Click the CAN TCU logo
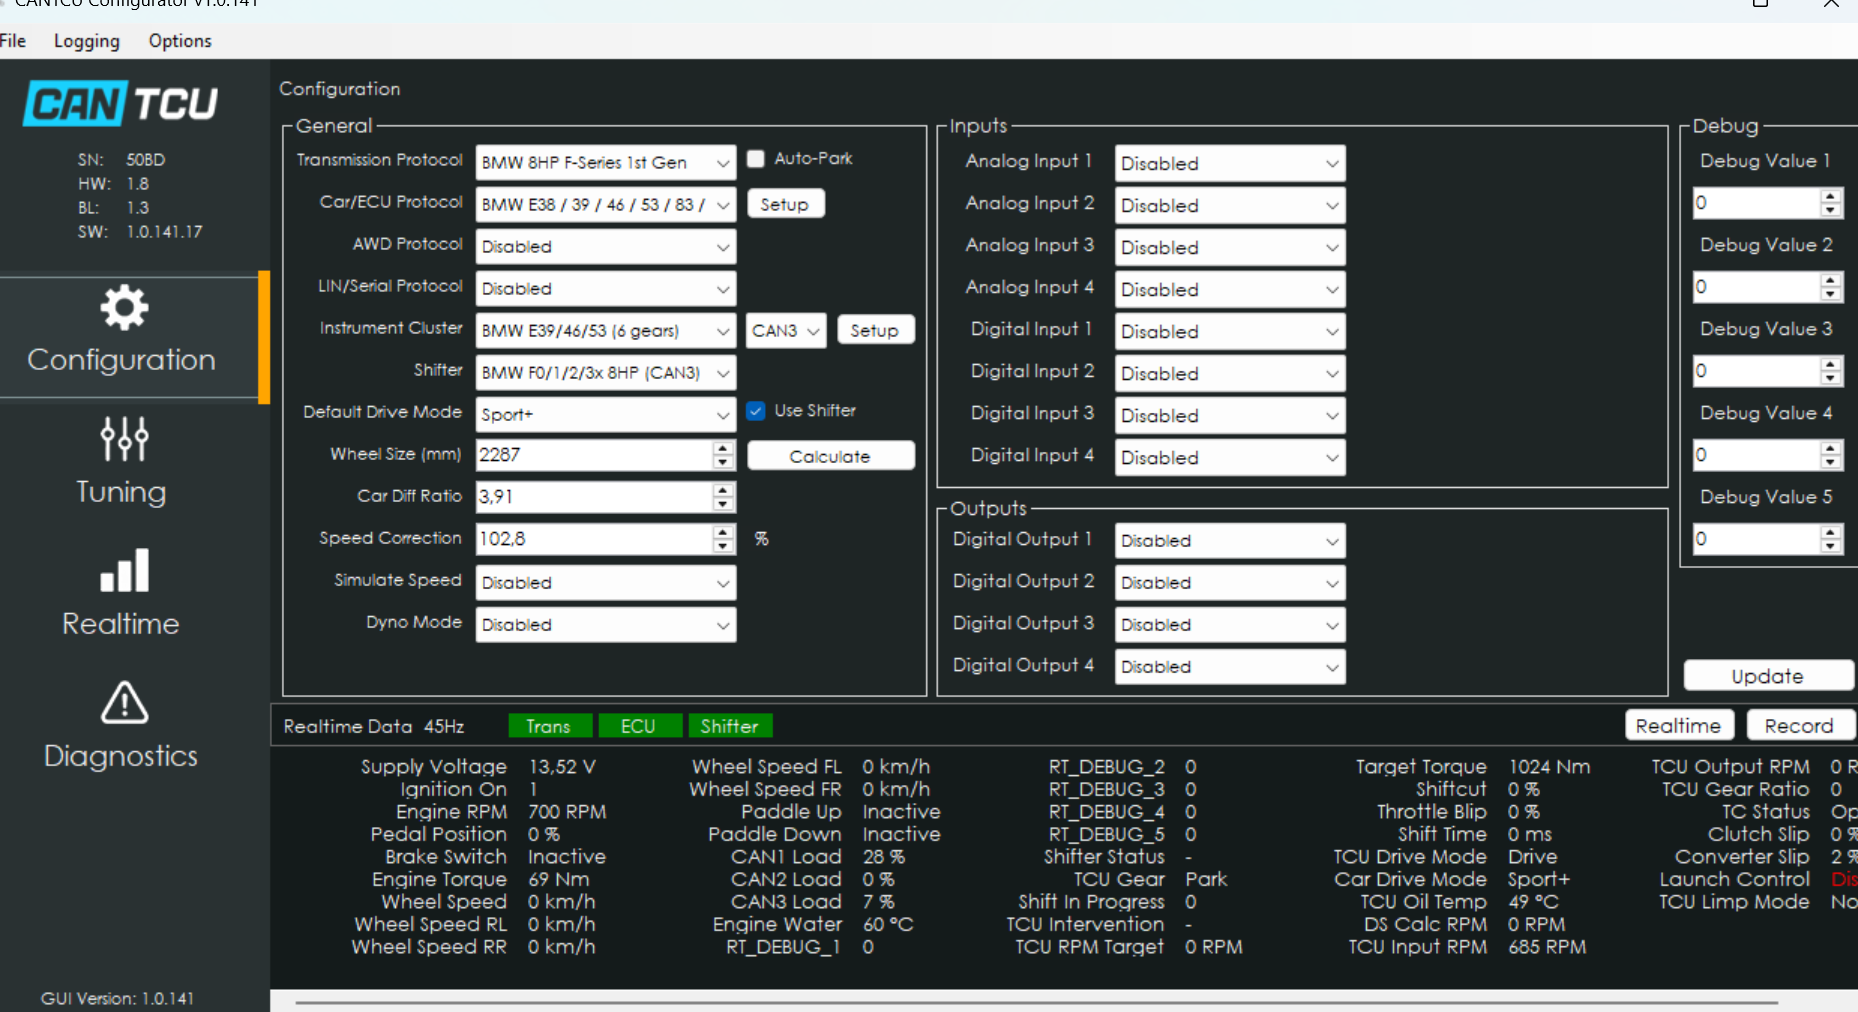The width and height of the screenshot is (1858, 1012). 121,104
